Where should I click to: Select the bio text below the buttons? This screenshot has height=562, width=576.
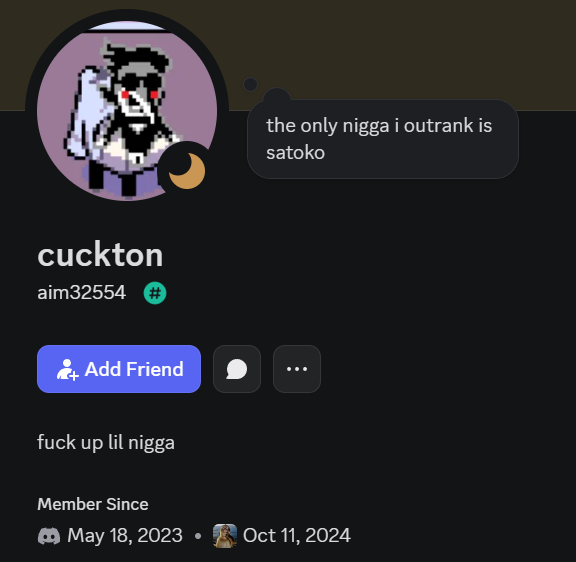click(x=106, y=443)
